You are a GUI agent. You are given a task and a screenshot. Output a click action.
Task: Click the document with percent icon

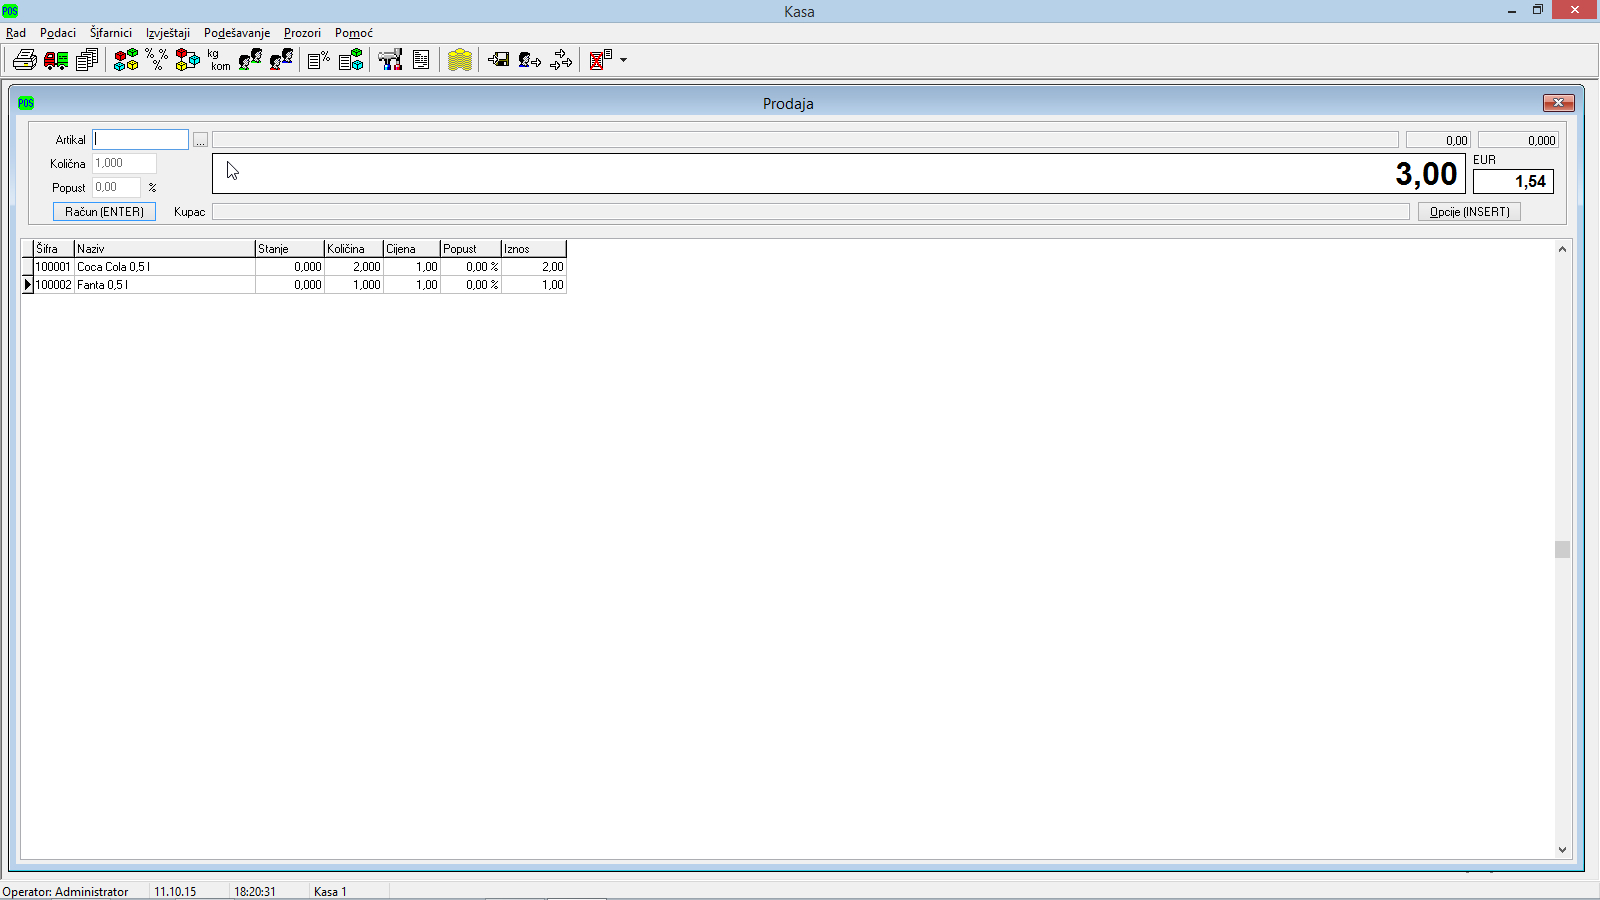[x=319, y=60]
